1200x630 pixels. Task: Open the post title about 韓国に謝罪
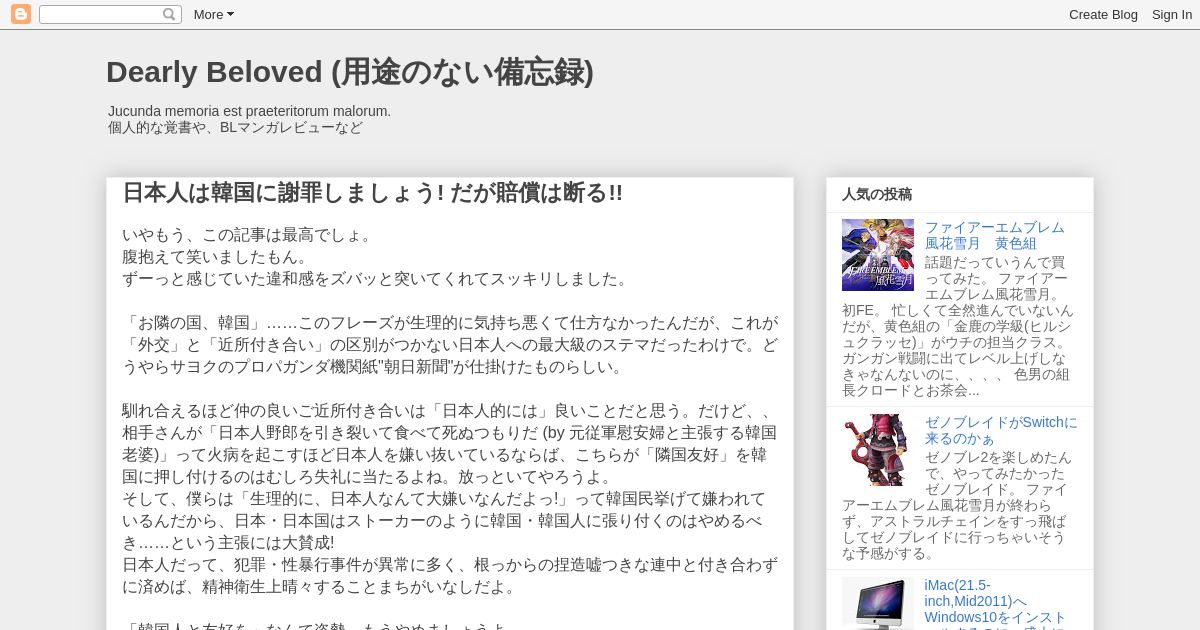pyautogui.click(x=372, y=193)
